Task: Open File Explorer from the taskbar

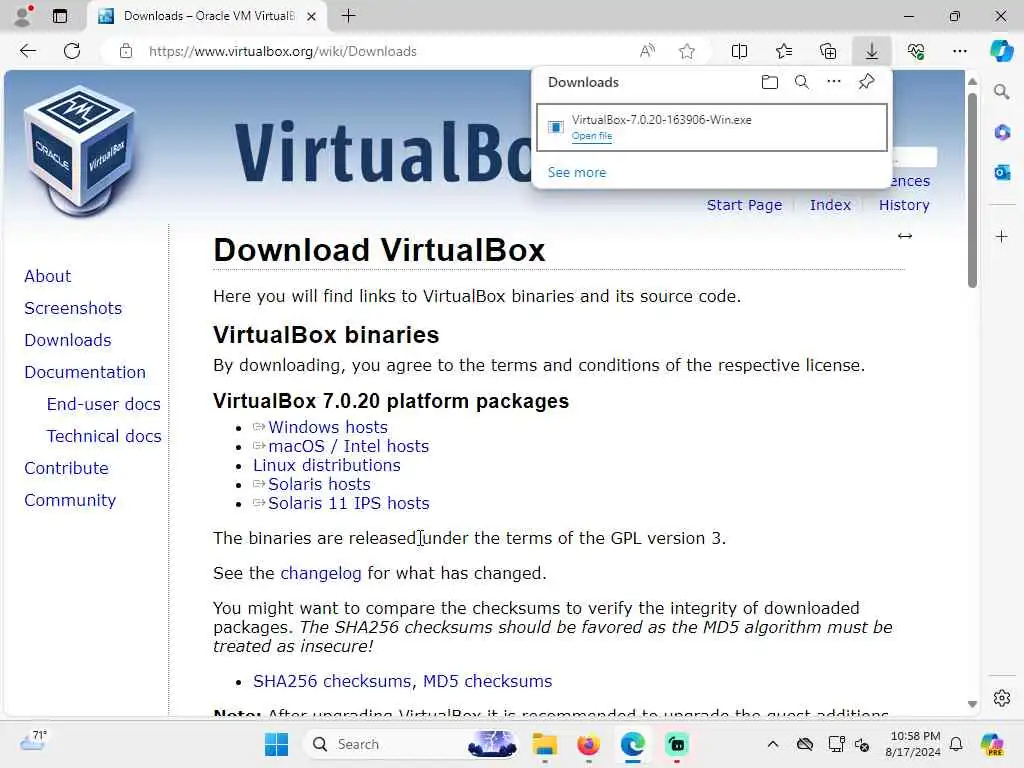Action: pos(544,744)
